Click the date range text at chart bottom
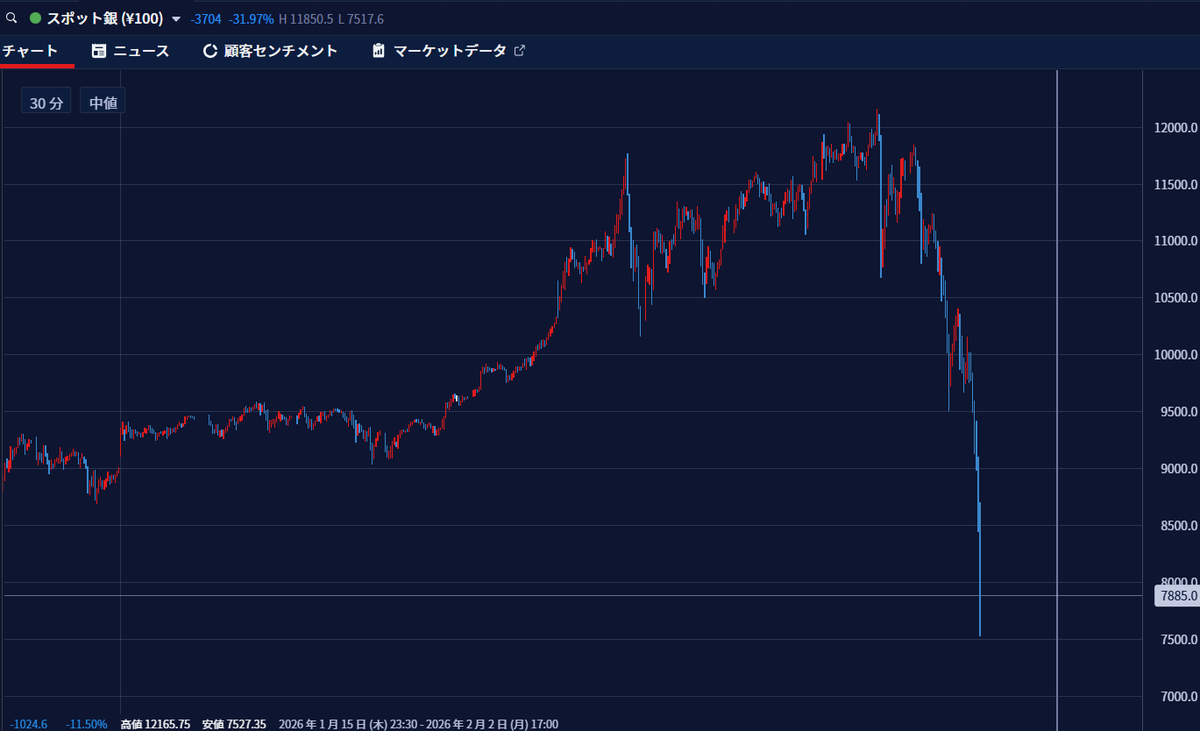This screenshot has width=1200, height=731. [x=418, y=724]
